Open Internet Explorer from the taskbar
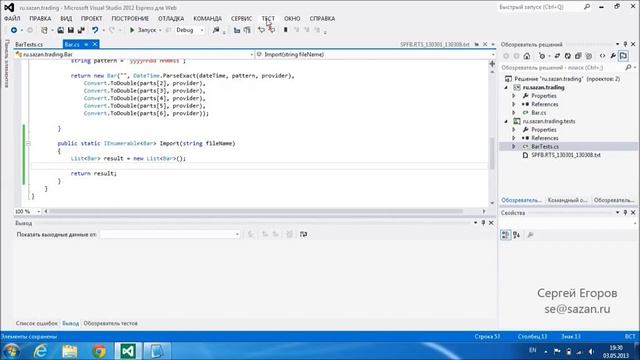 [x=40, y=351]
